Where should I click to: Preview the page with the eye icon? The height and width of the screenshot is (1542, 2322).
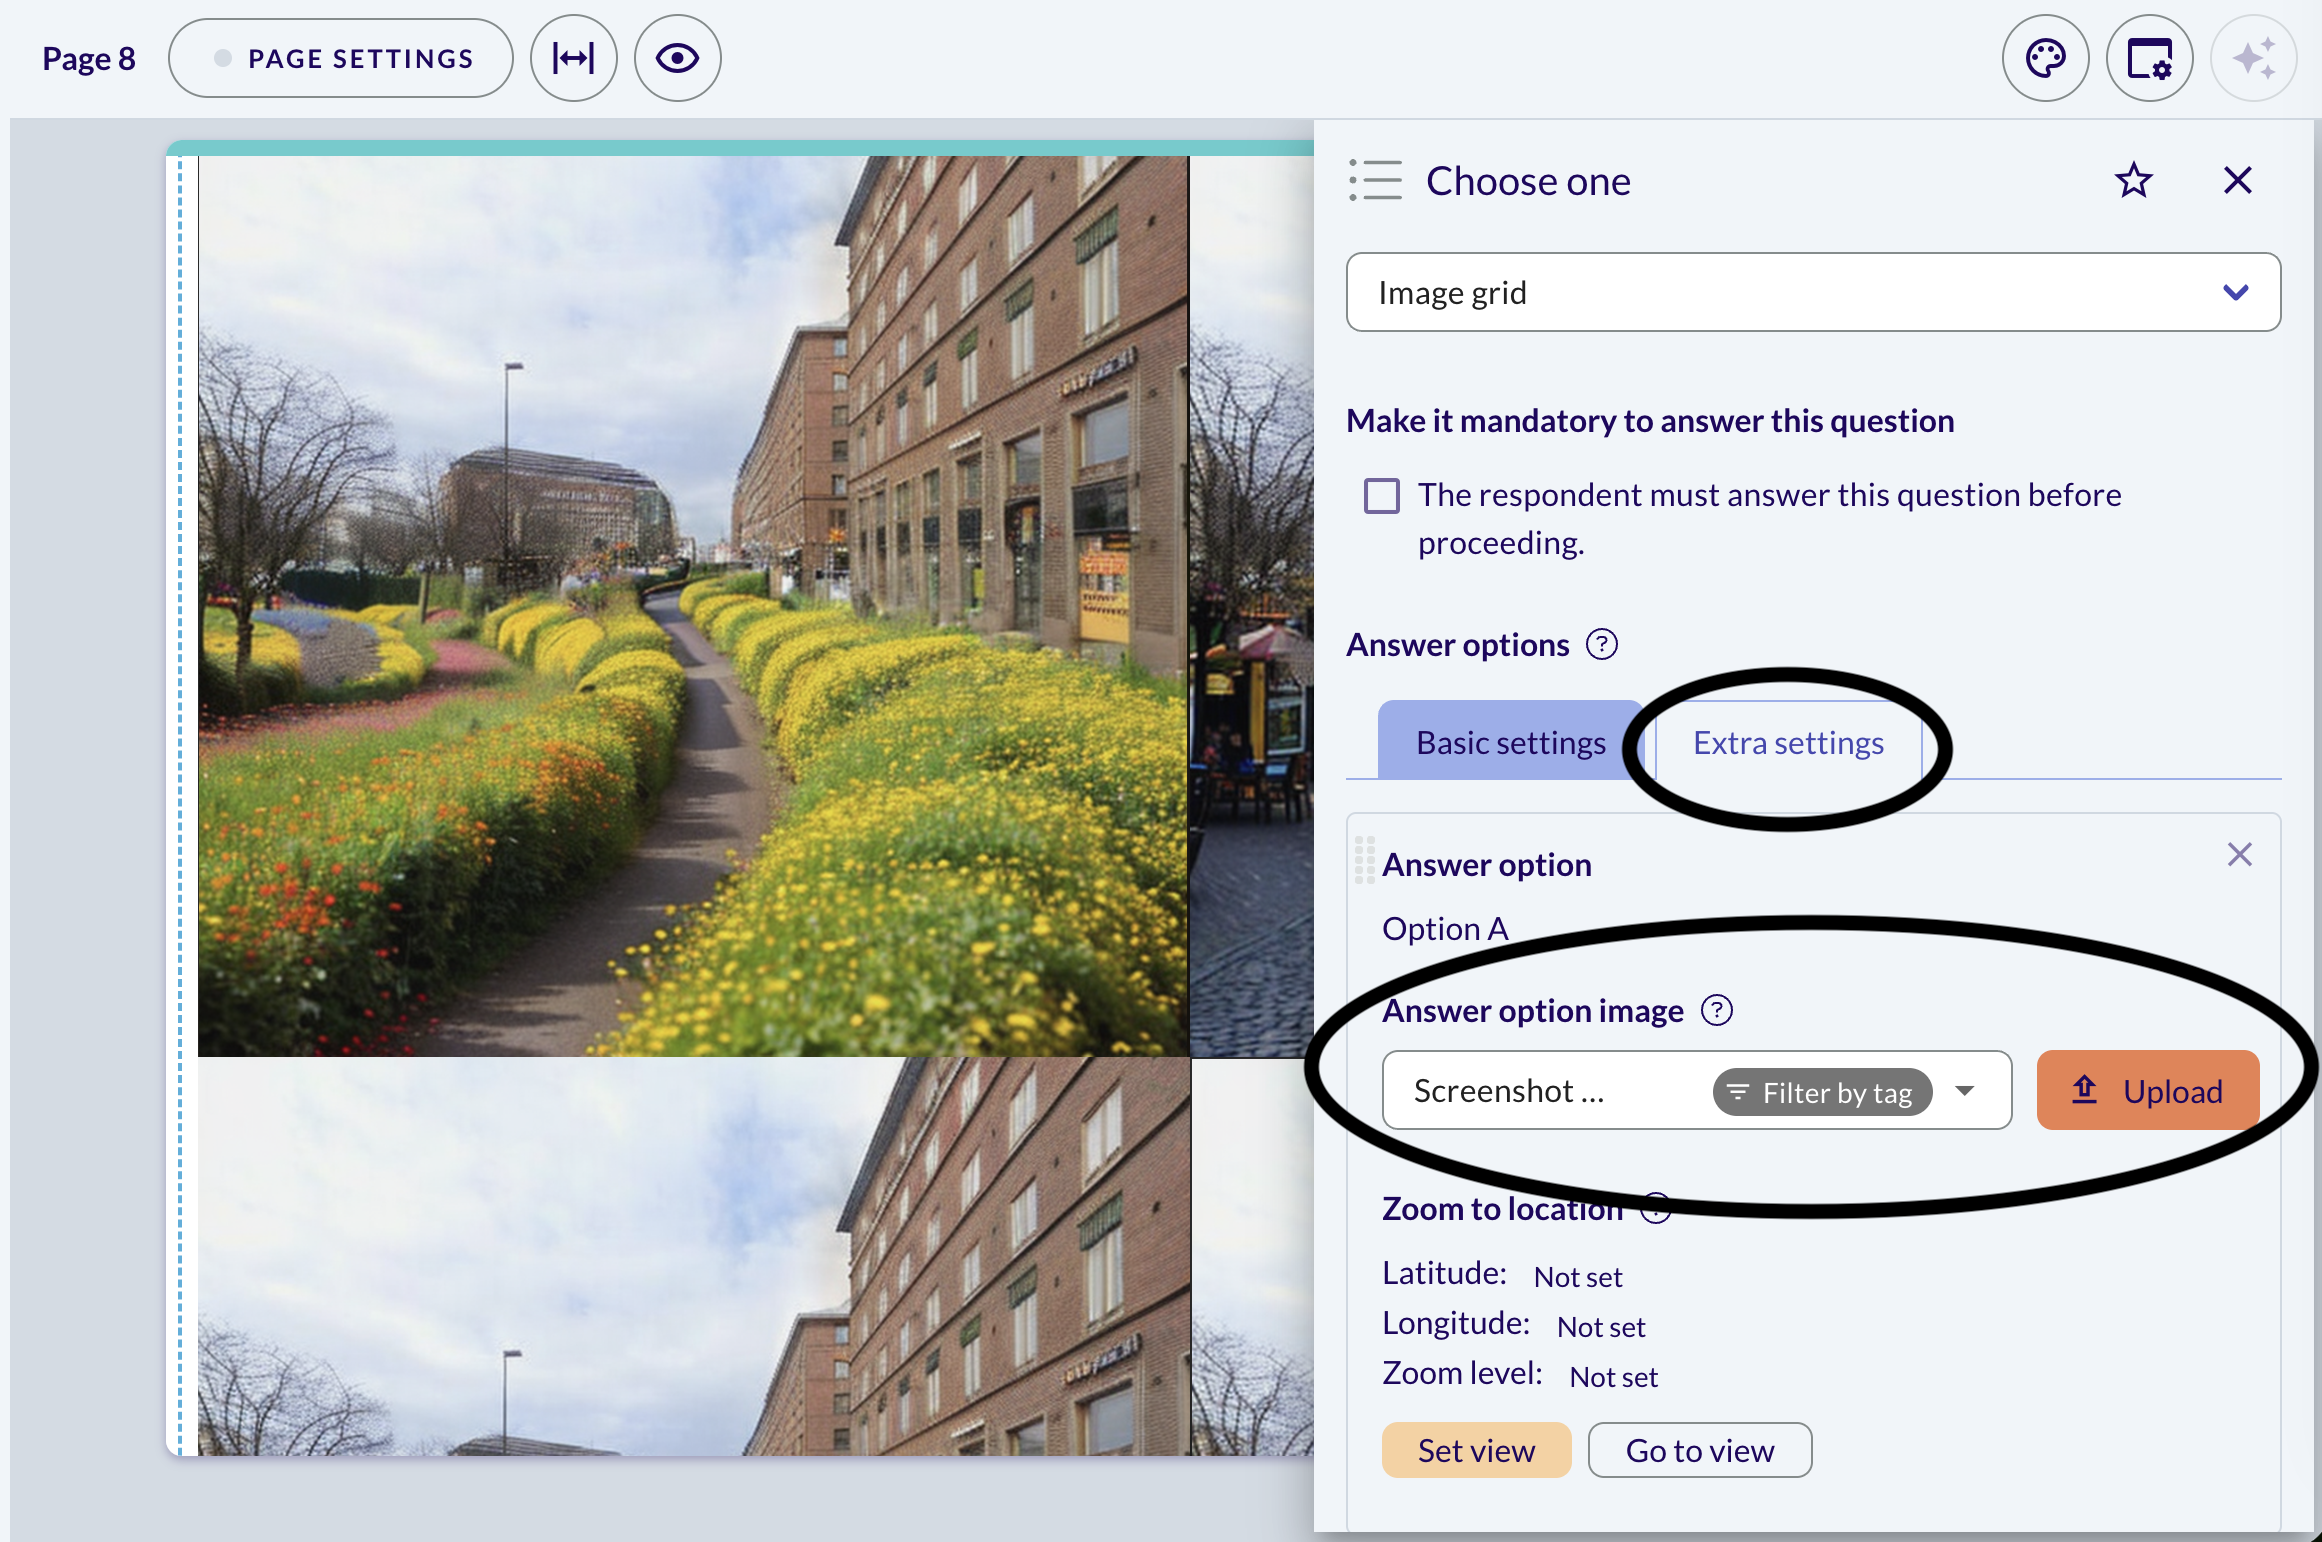coord(677,58)
